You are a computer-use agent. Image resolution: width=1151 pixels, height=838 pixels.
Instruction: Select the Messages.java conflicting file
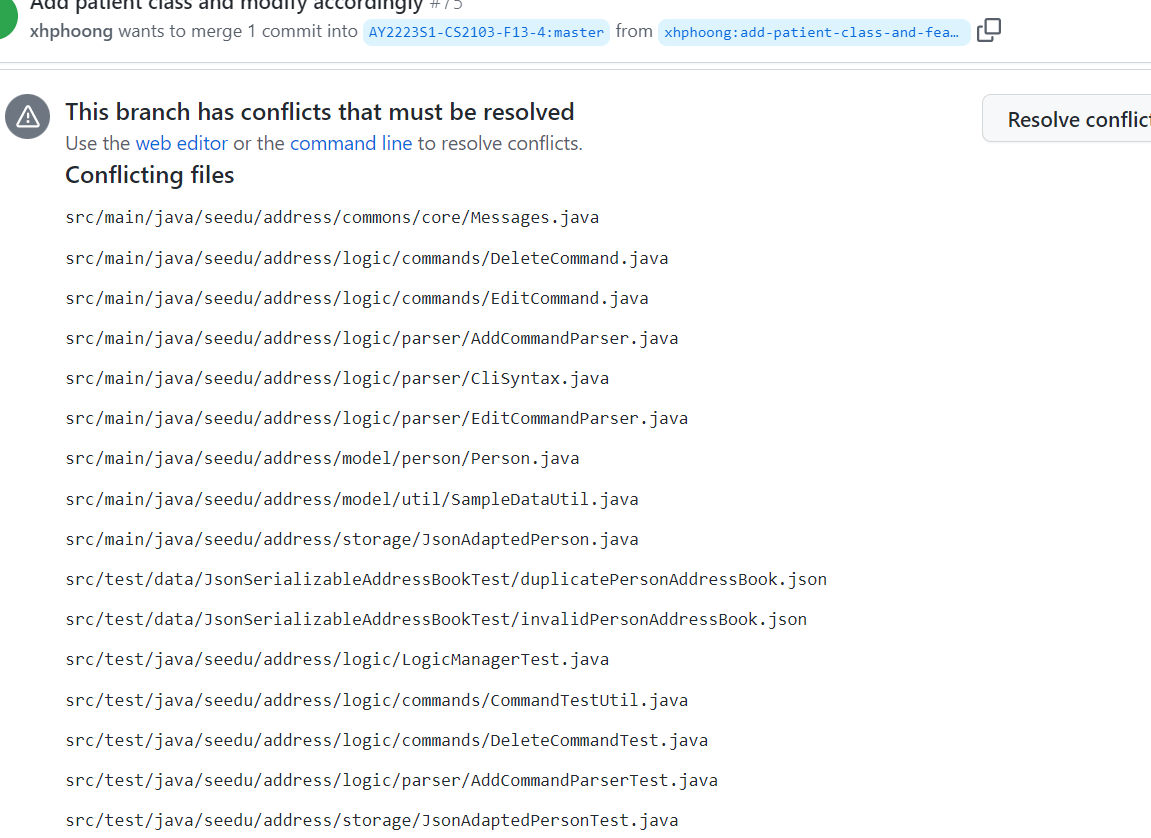332,217
